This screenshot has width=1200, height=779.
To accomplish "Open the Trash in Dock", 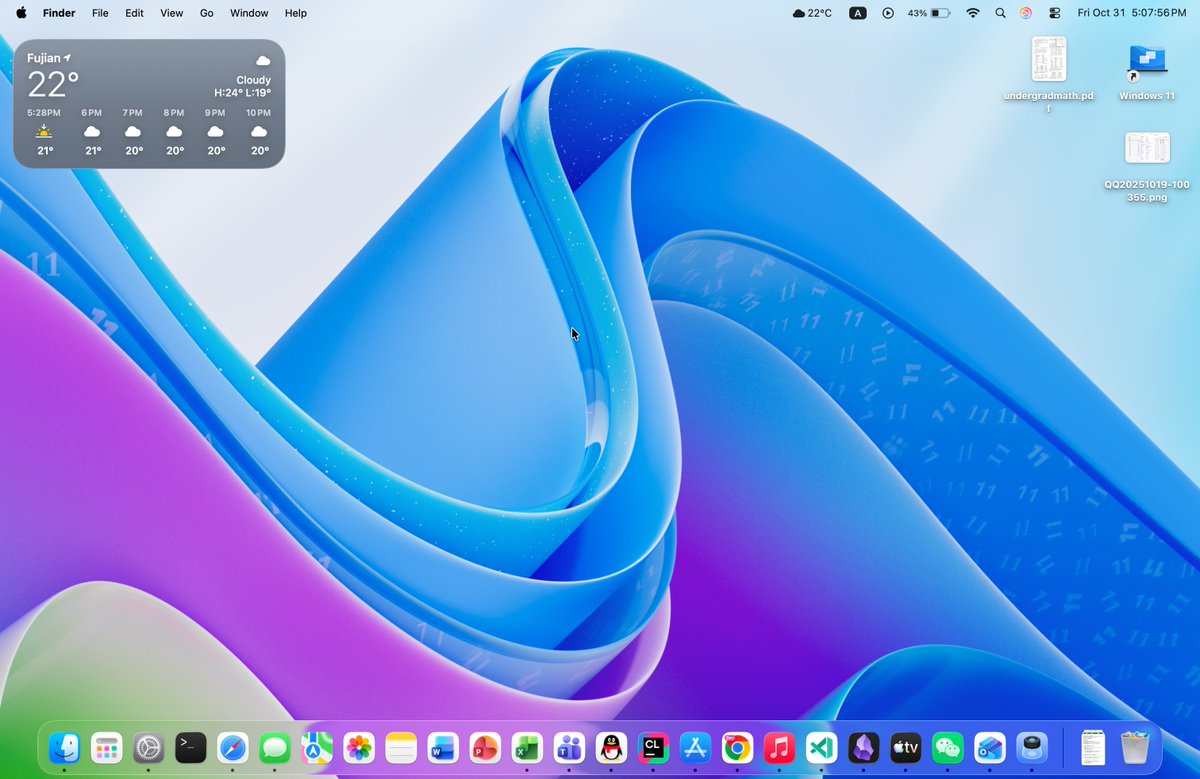I will tap(1135, 747).
